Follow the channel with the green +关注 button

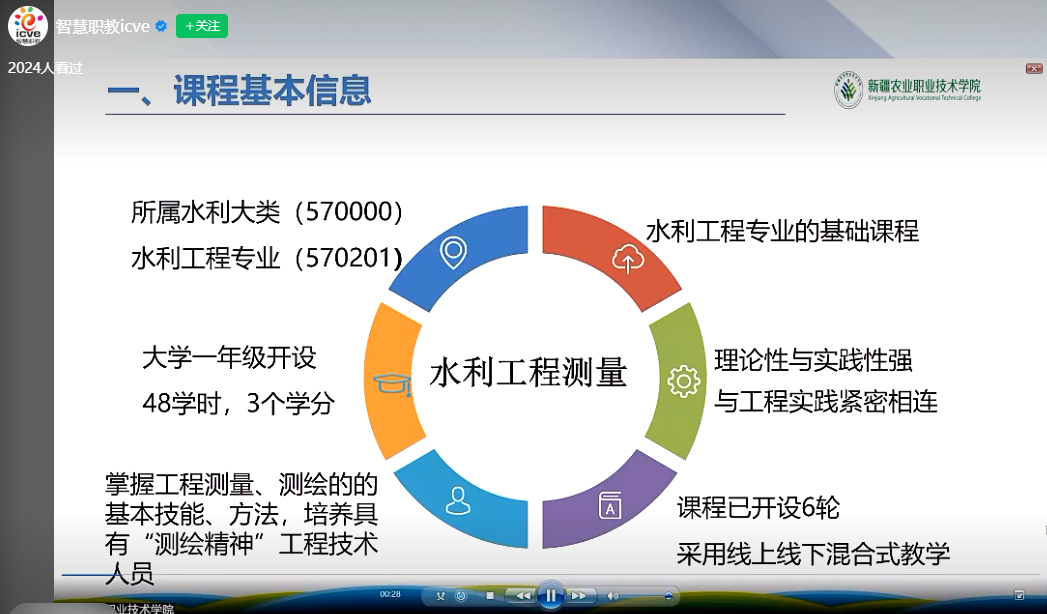[202, 26]
